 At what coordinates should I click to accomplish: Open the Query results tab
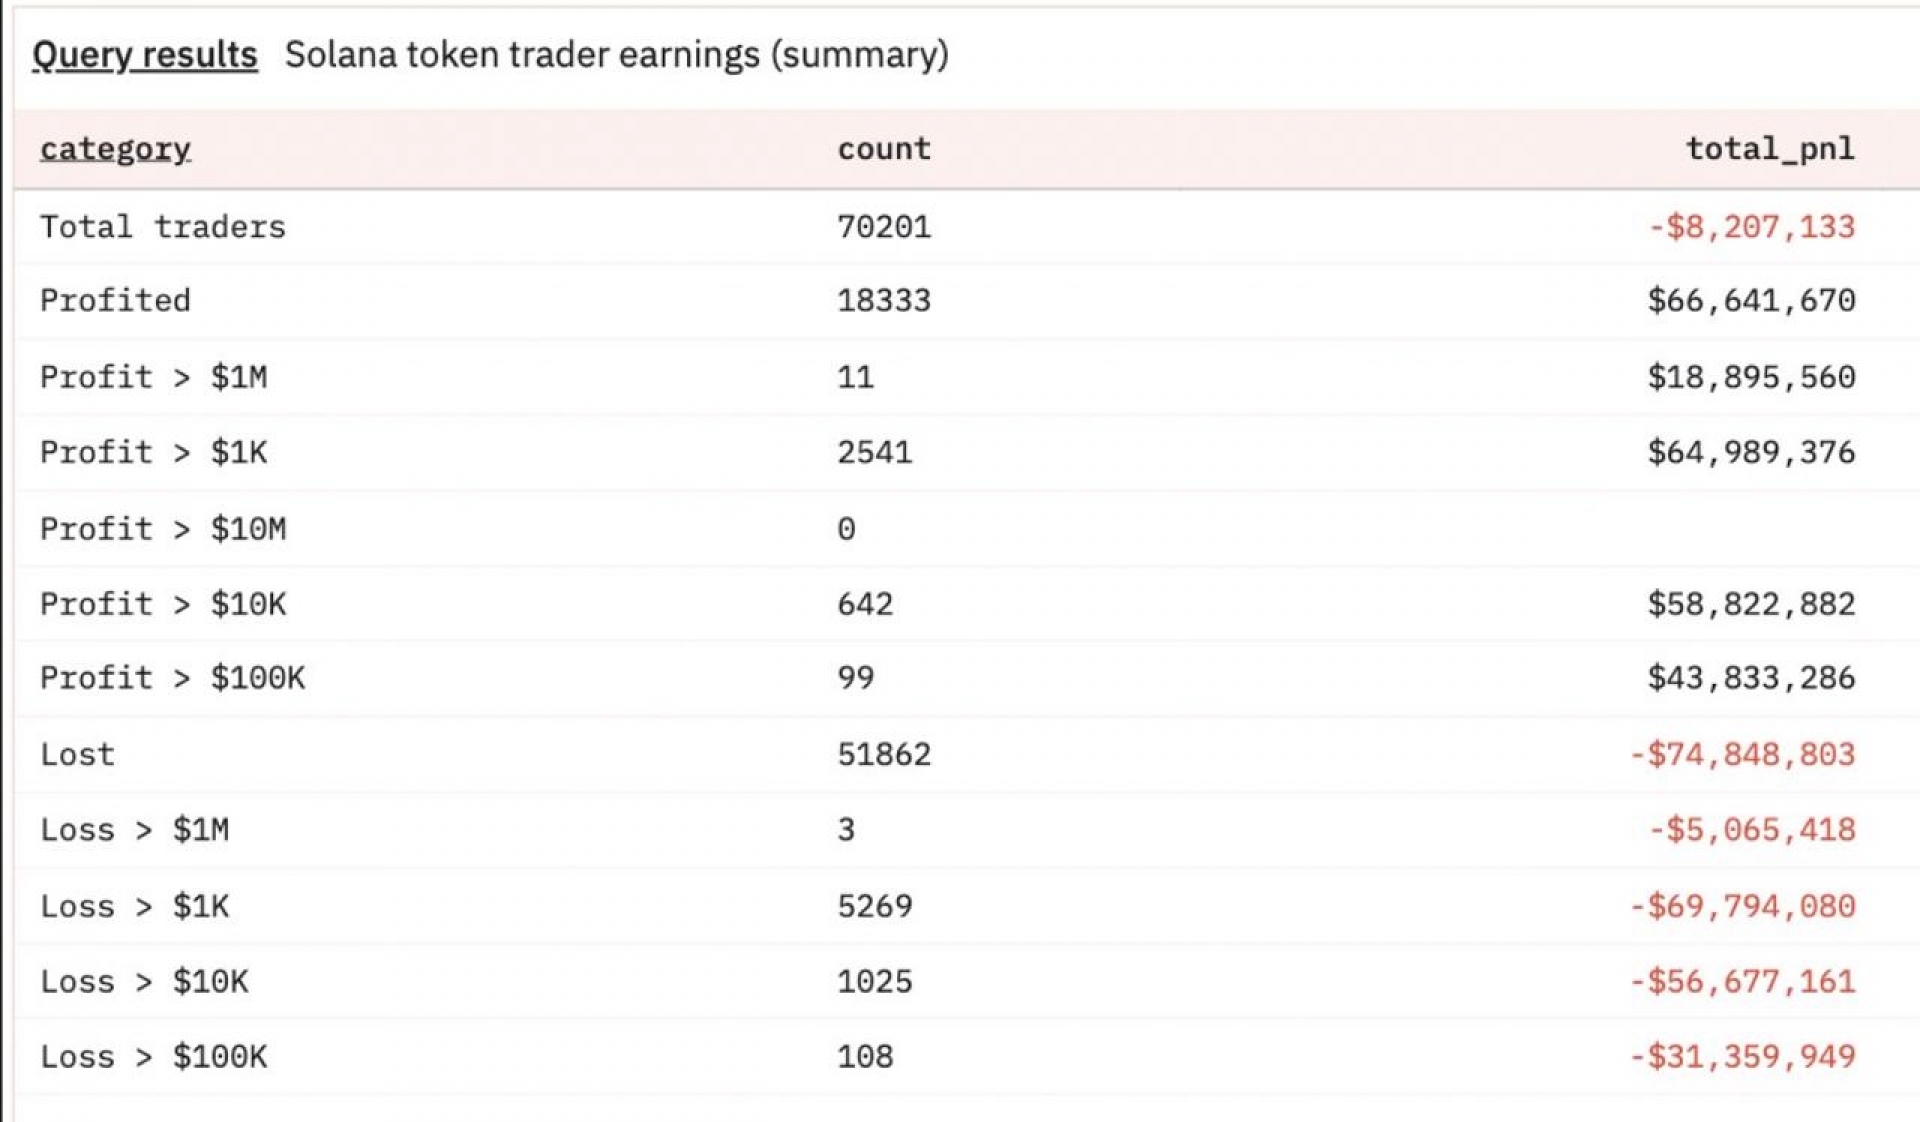[145, 55]
